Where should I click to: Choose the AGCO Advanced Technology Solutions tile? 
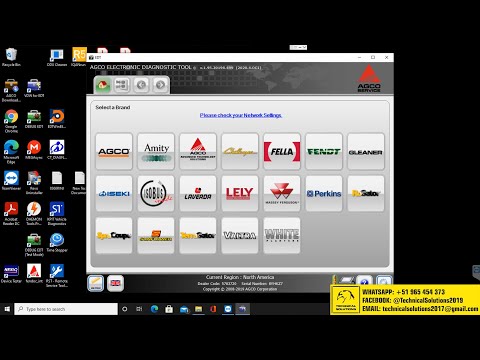point(198,152)
